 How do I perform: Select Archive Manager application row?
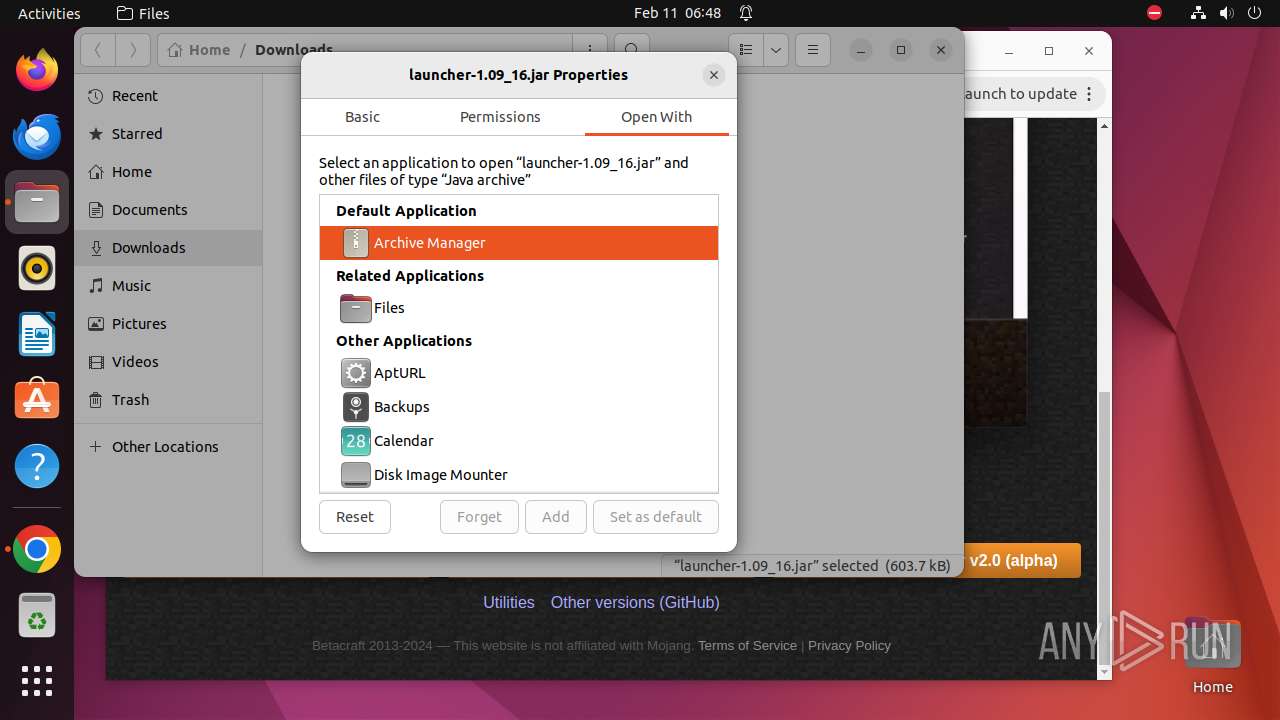point(519,243)
